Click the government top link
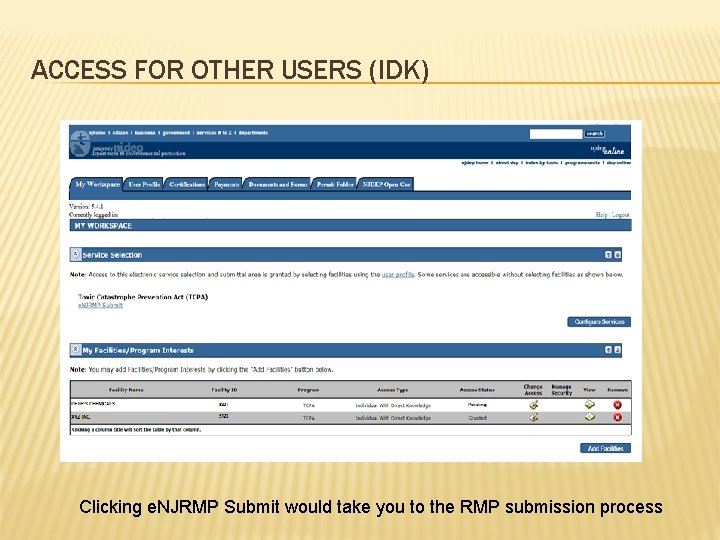Viewport: 720px width, 540px height. [176, 133]
